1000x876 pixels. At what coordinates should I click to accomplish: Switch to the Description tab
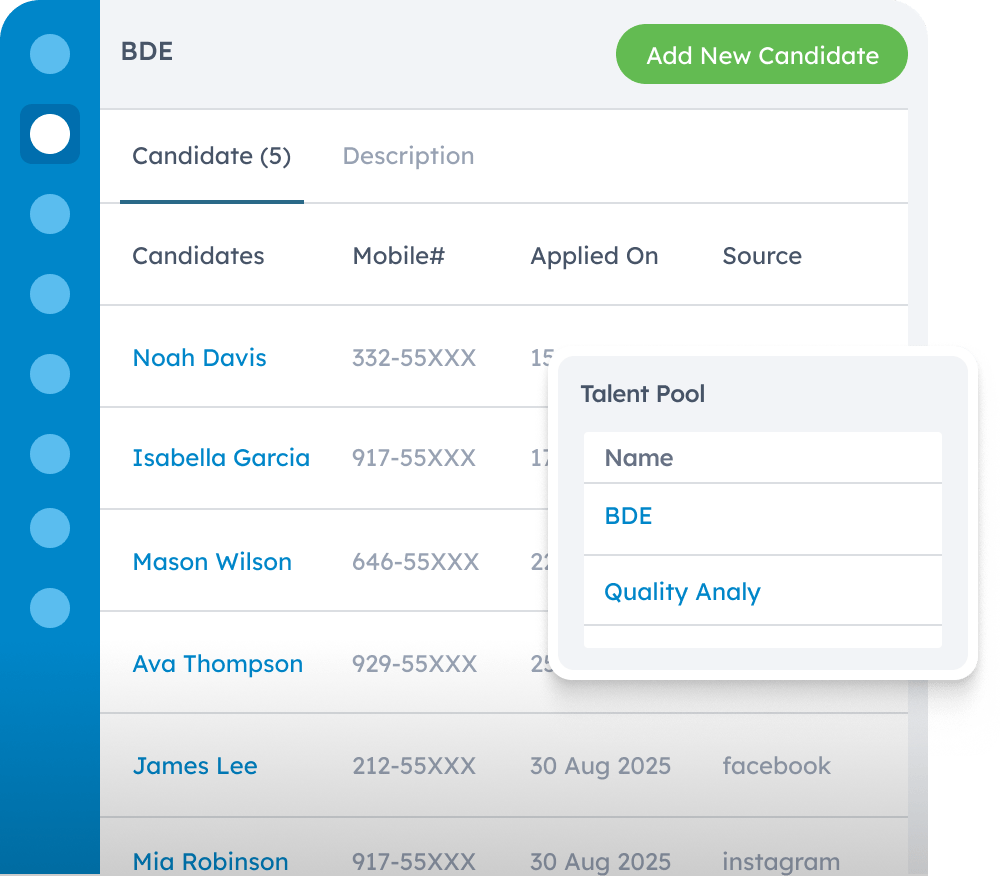(408, 156)
